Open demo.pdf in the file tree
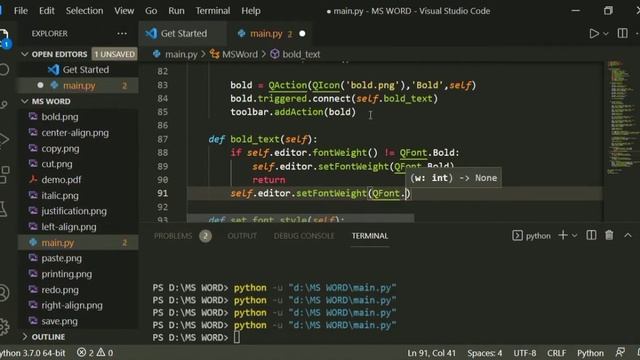 pos(61,180)
